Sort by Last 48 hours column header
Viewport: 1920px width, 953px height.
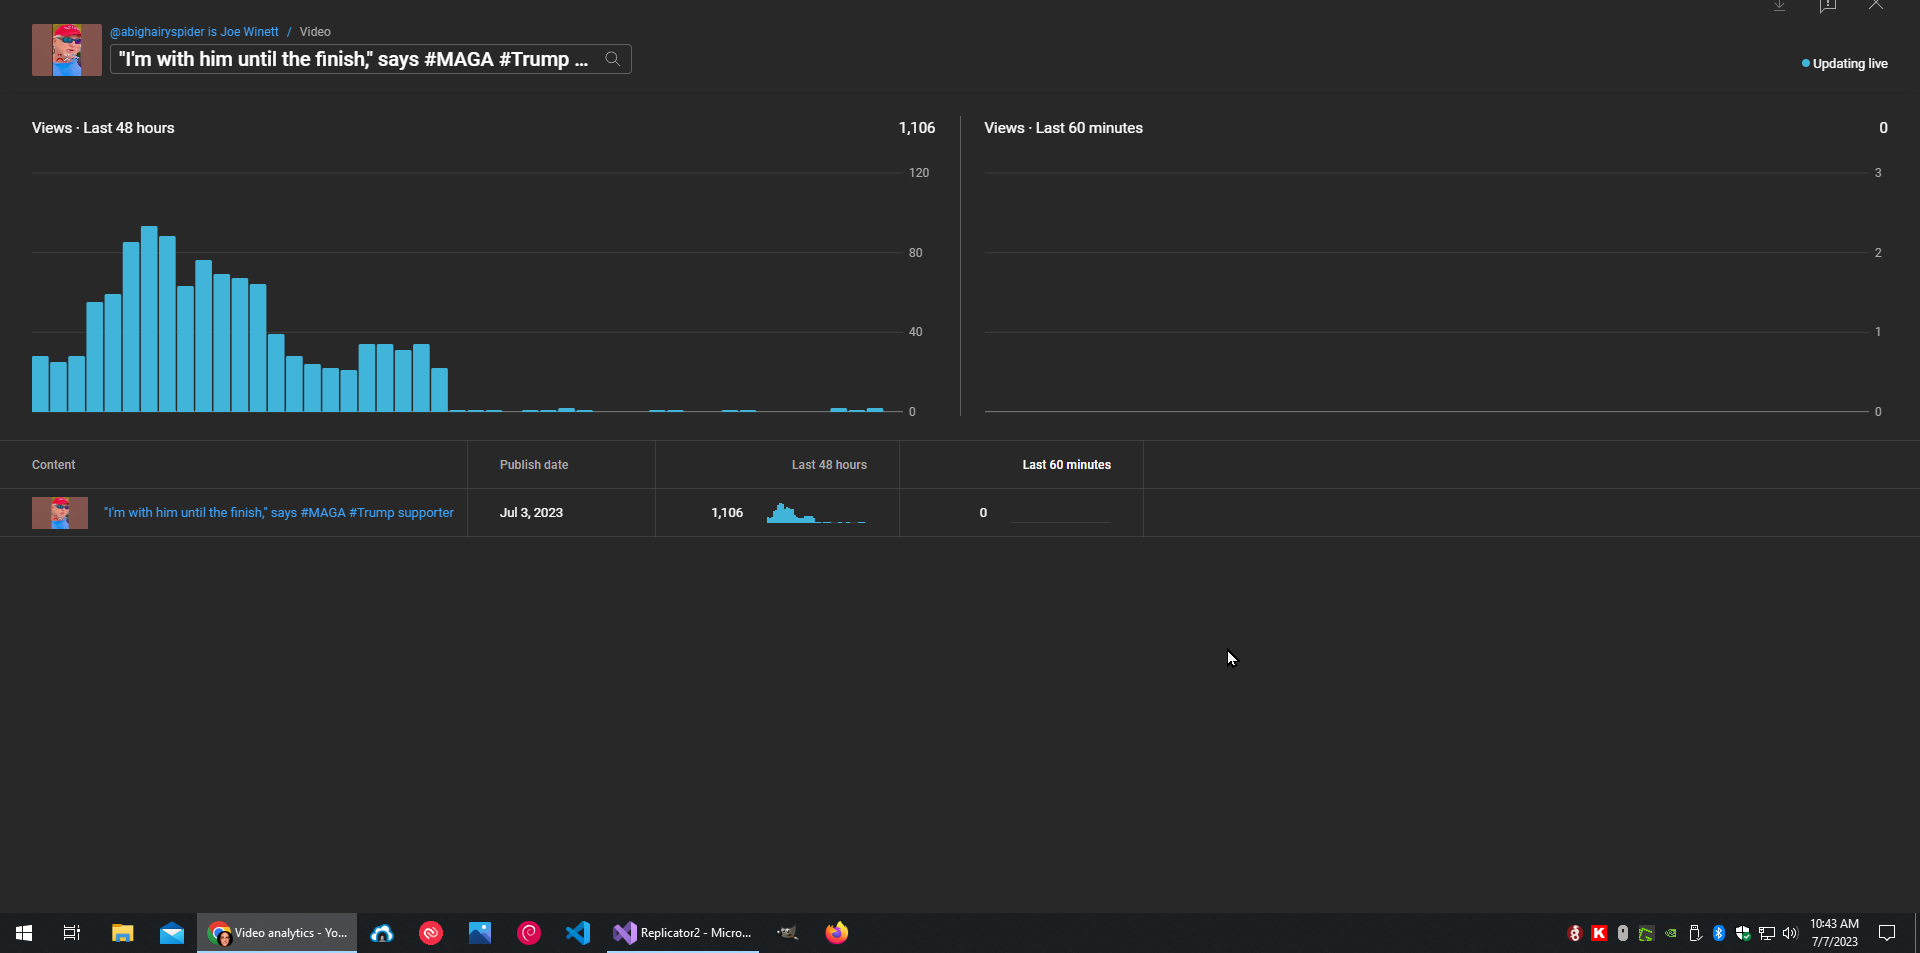coord(829,465)
